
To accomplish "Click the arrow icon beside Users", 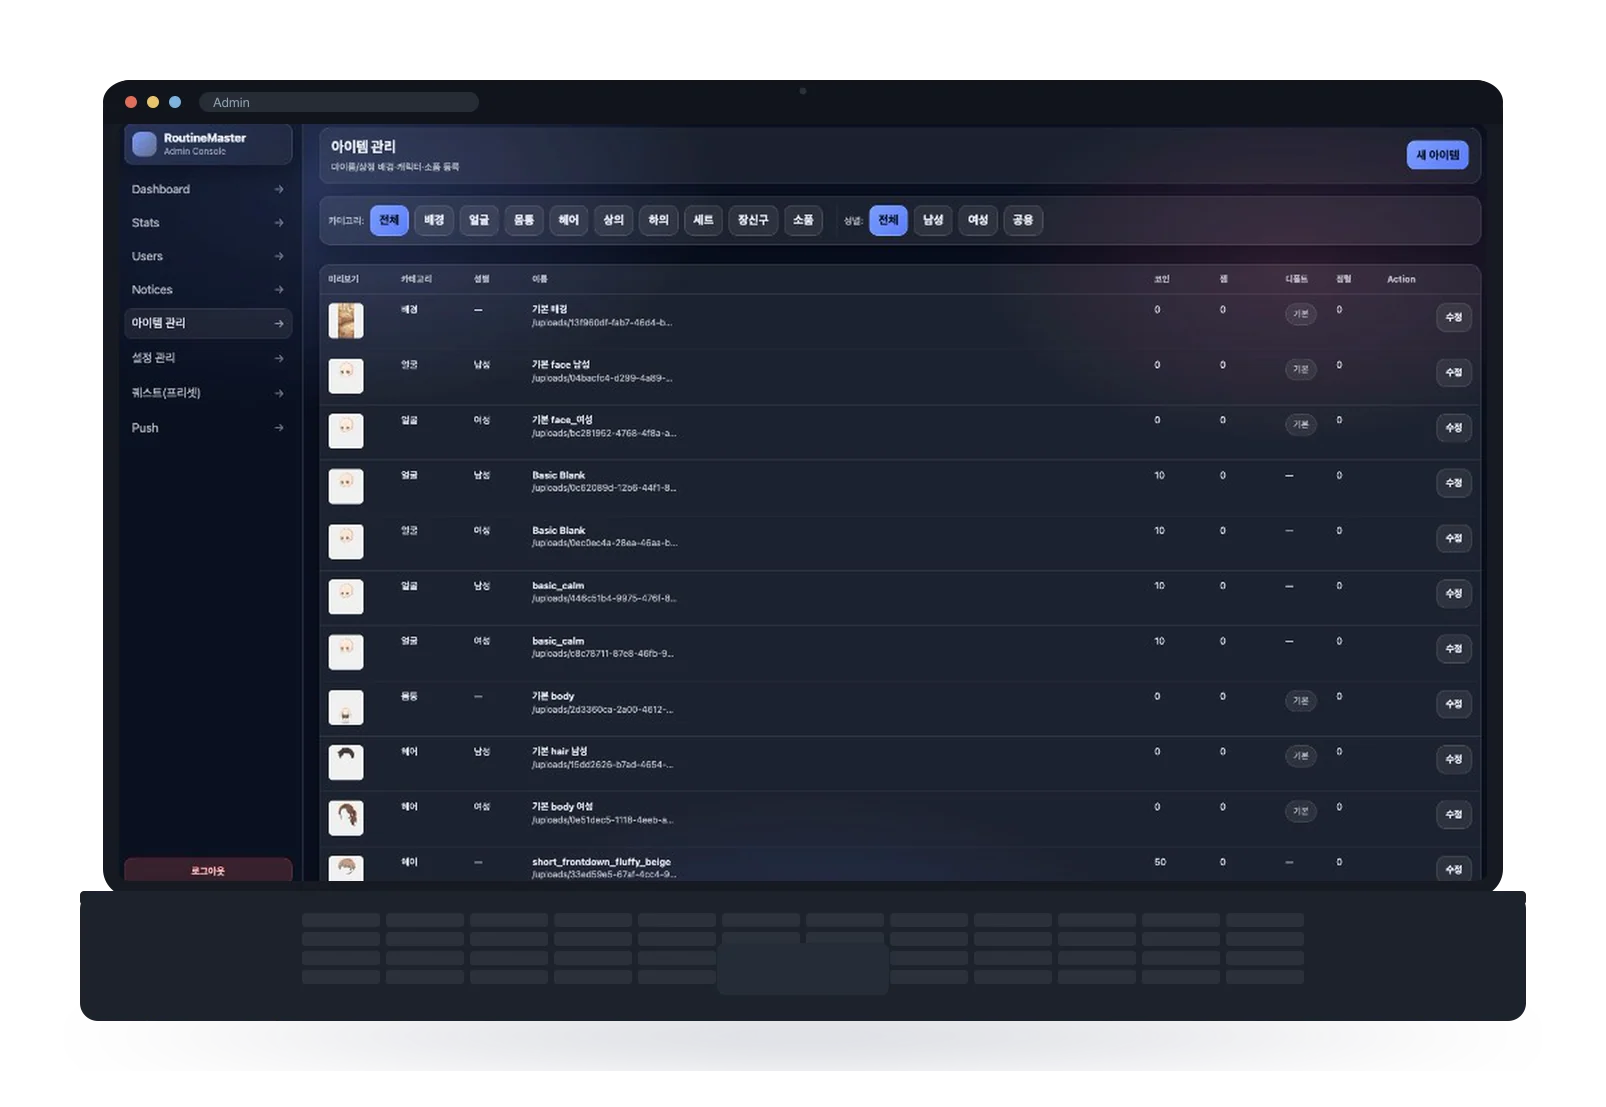I will coord(279,256).
